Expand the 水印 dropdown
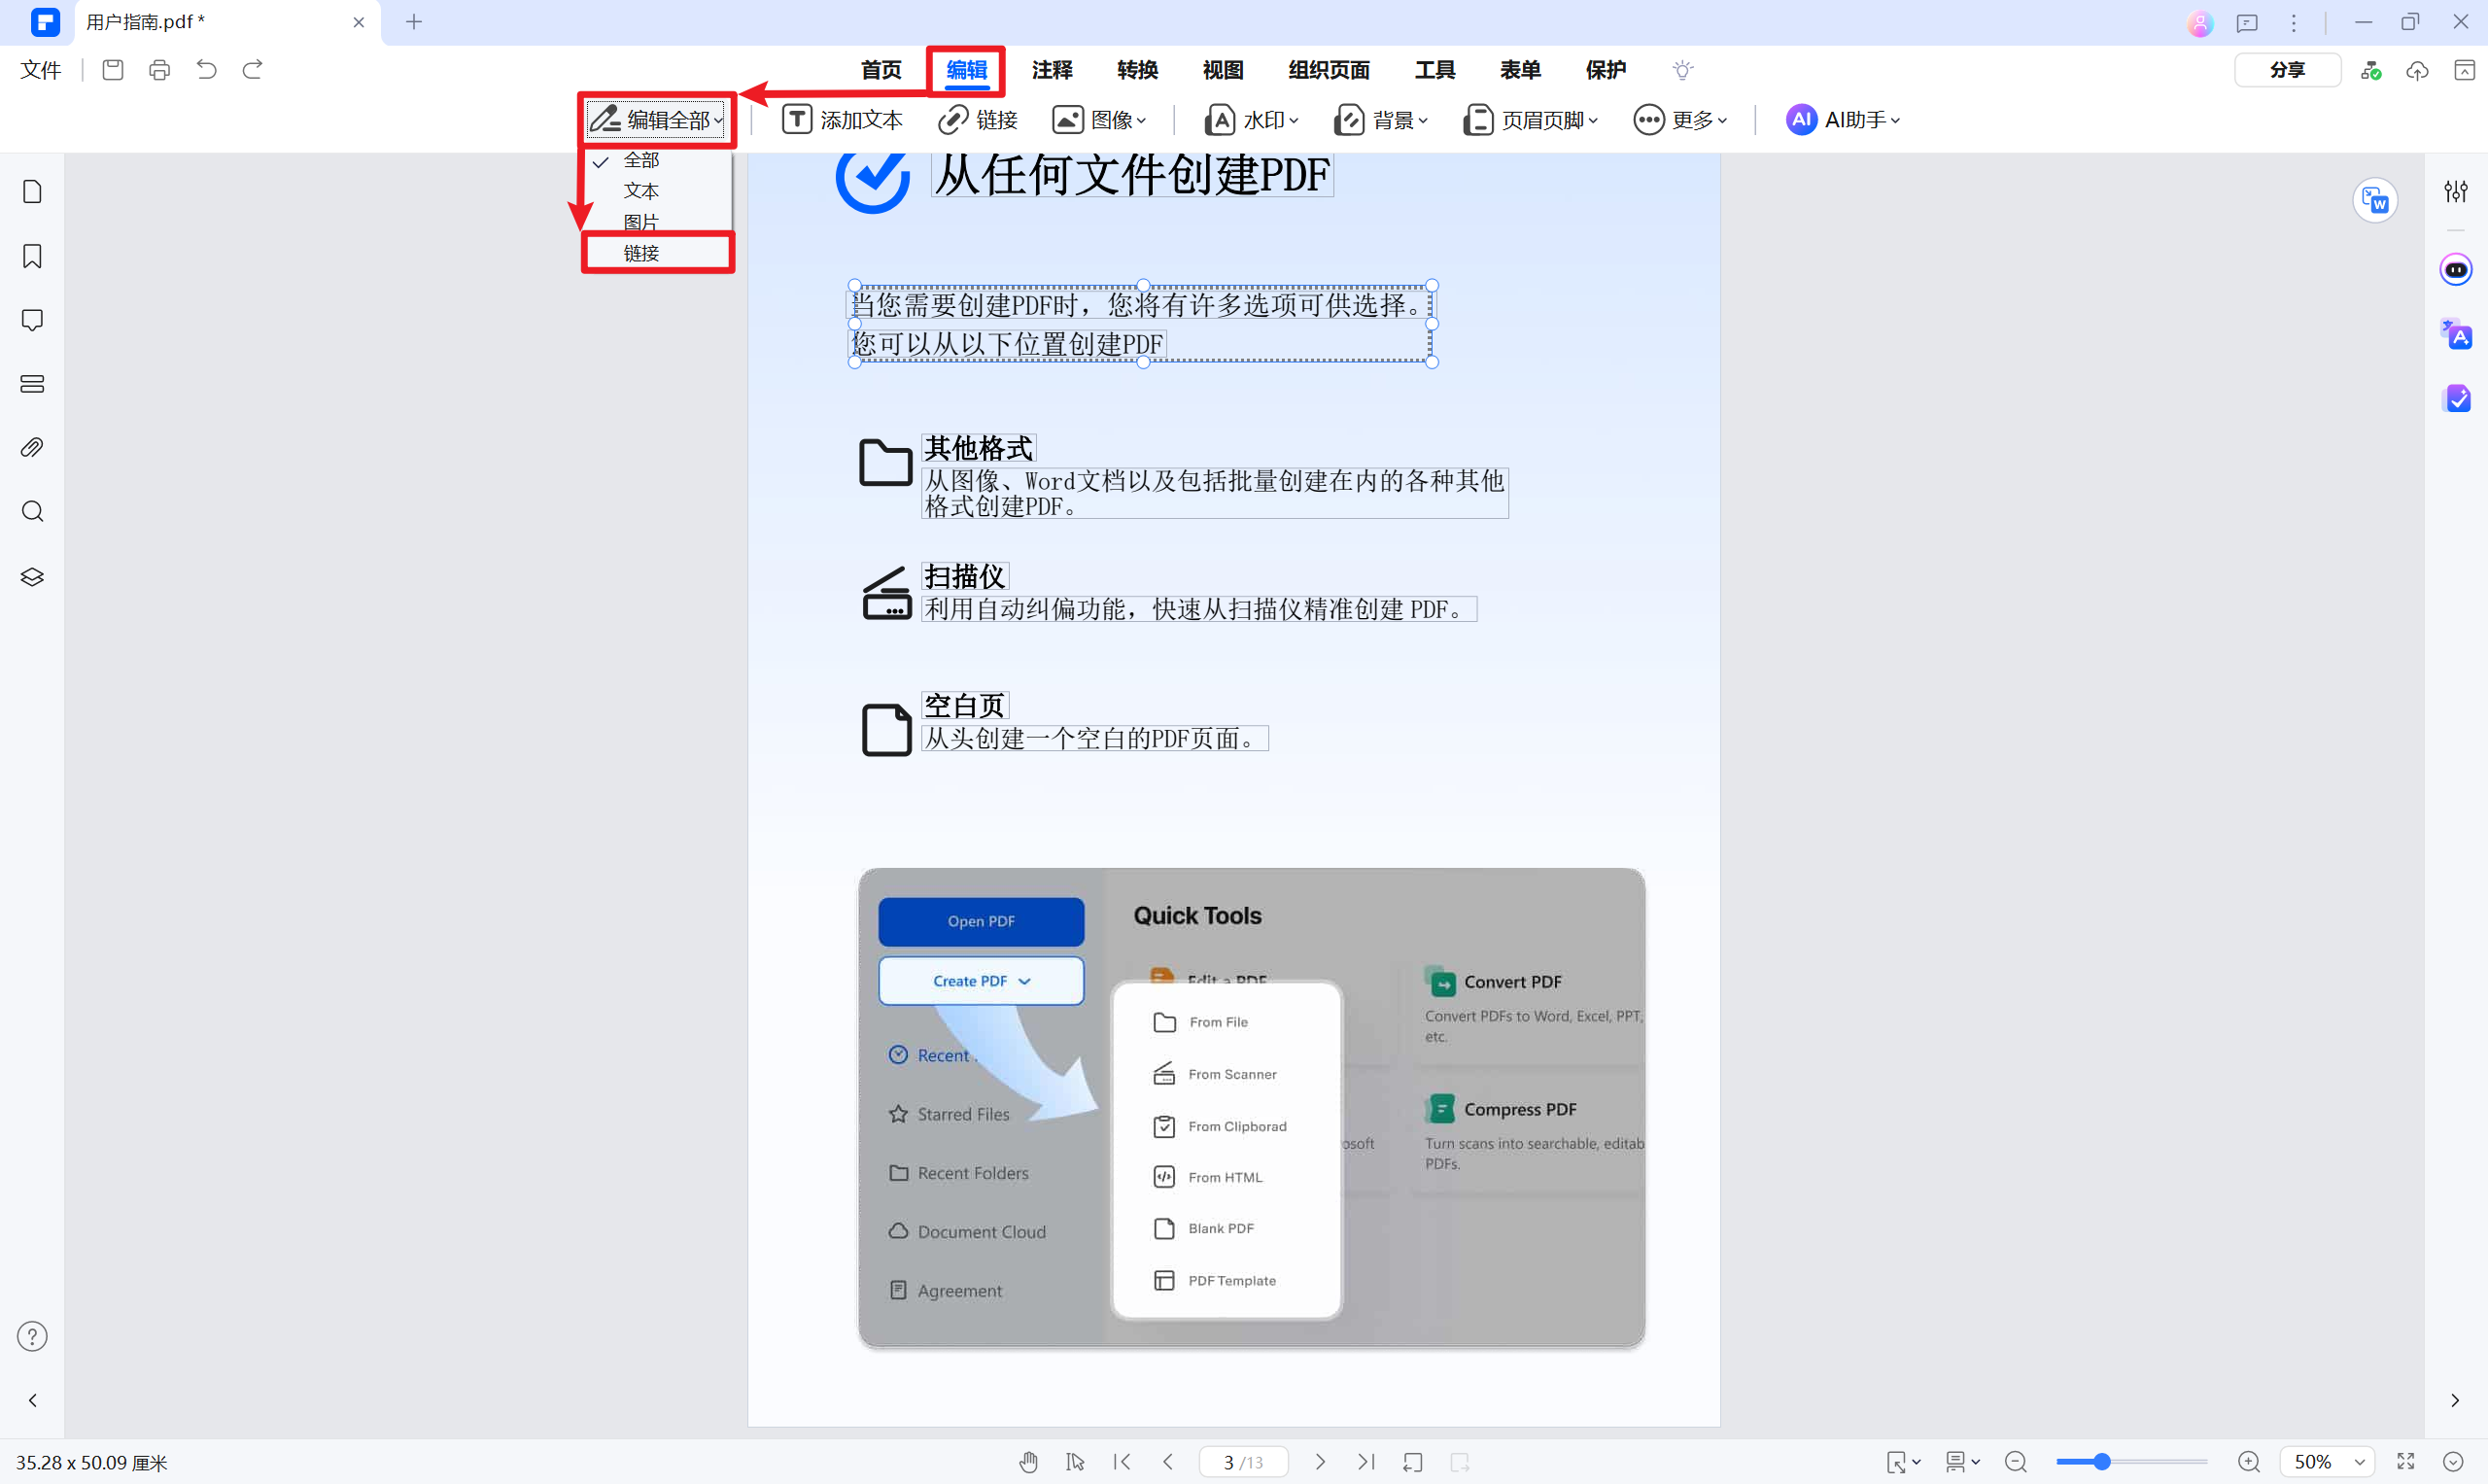Viewport: 2488px width, 1484px height. tap(1251, 119)
